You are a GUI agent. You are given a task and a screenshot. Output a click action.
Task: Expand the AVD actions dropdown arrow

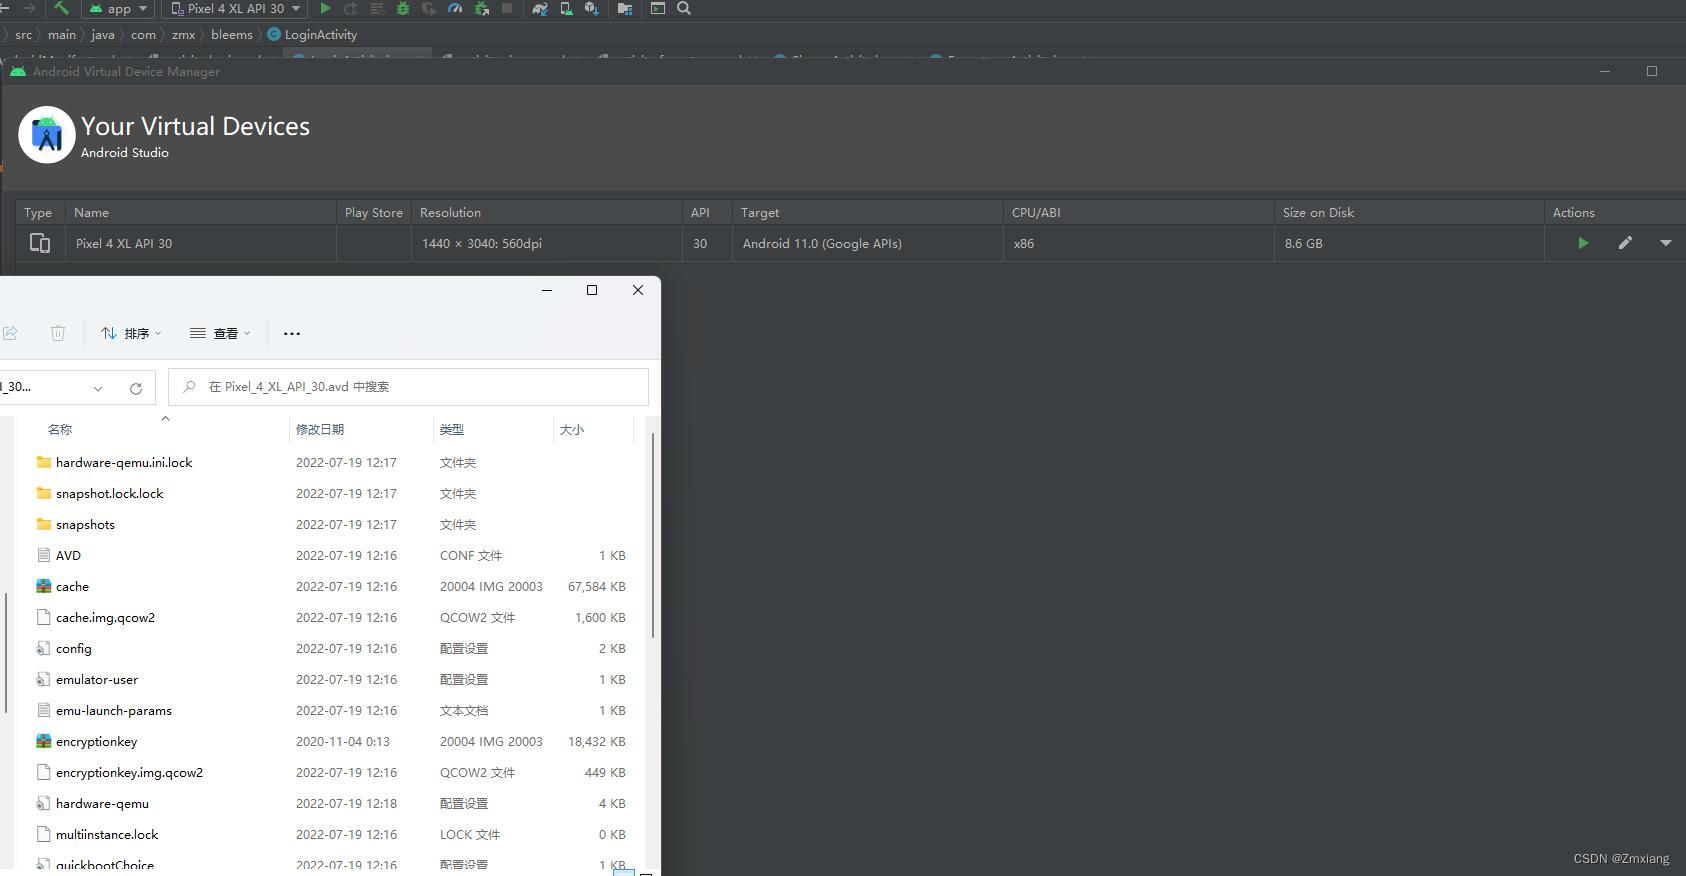point(1666,243)
